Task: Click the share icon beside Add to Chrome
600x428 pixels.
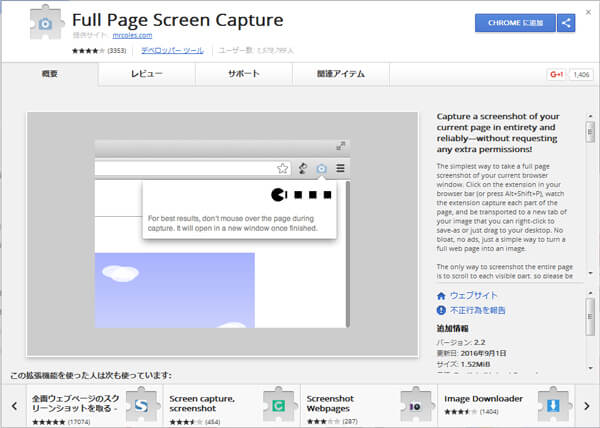Action: 566,22
